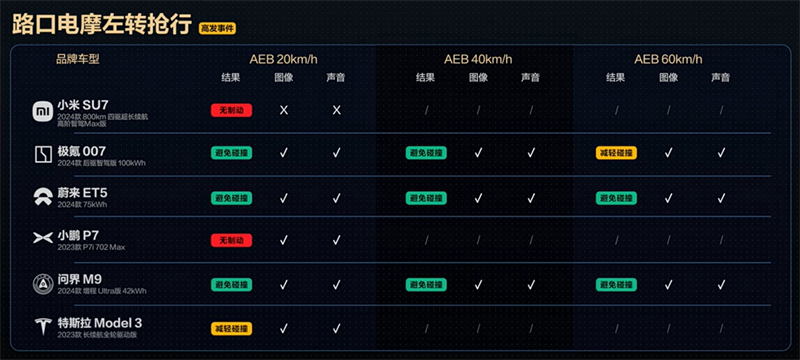Click 问界 M9 checkmark under AEB 20km/h 声音
The width and height of the screenshot is (800, 360).
[336, 284]
